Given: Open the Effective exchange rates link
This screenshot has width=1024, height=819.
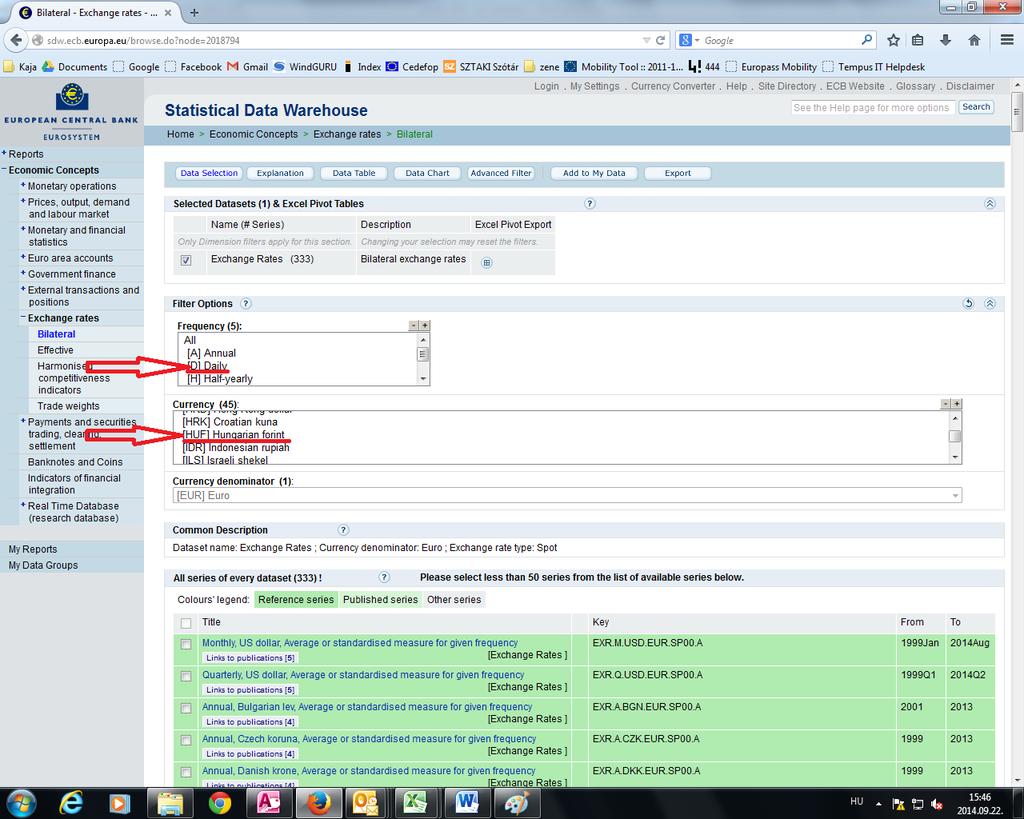Looking at the screenshot, I should pos(56,350).
